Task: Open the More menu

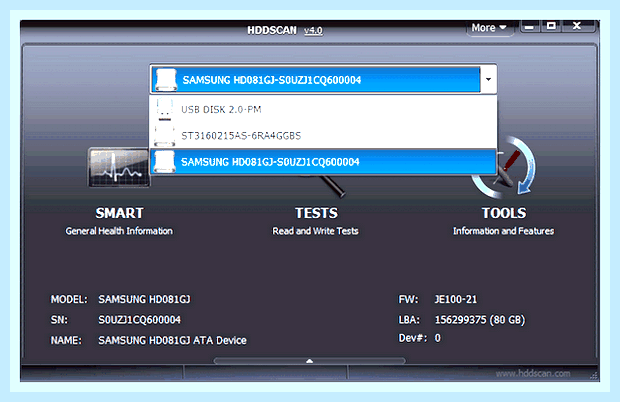Action: (x=489, y=28)
